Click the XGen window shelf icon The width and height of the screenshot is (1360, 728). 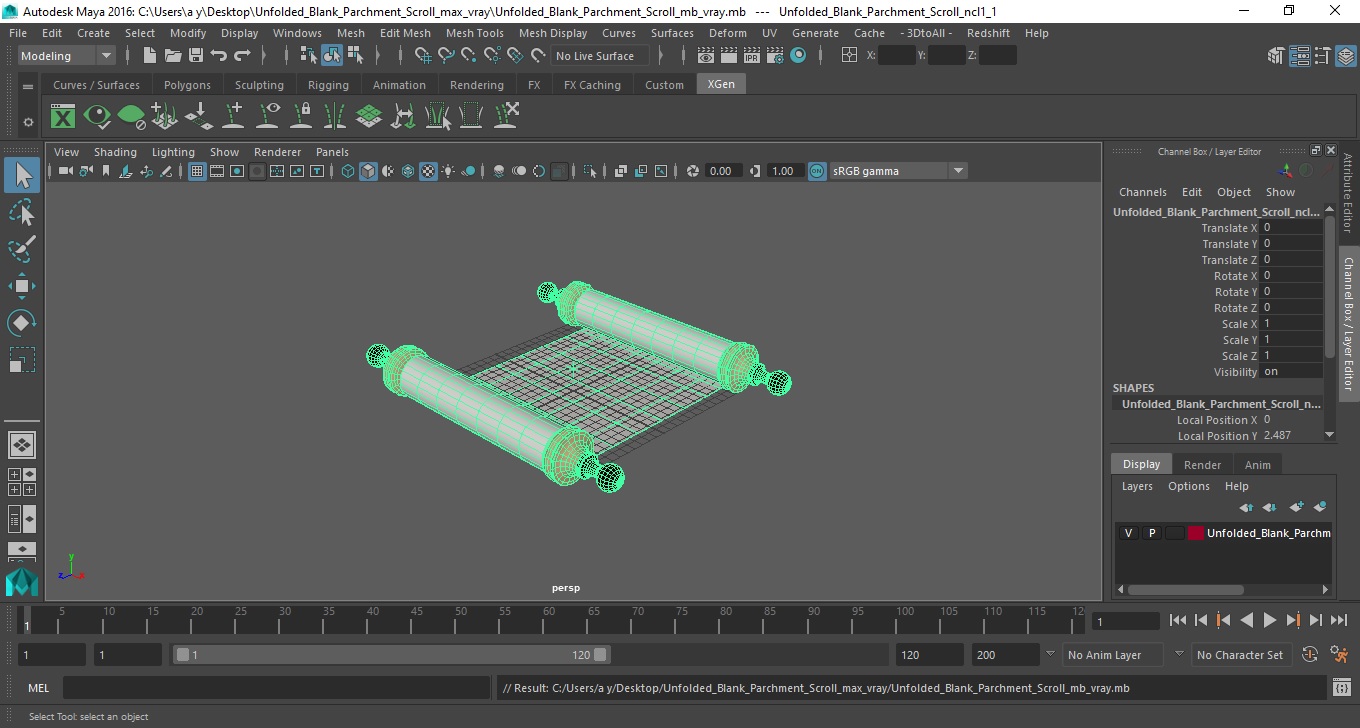[x=63, y=117]
